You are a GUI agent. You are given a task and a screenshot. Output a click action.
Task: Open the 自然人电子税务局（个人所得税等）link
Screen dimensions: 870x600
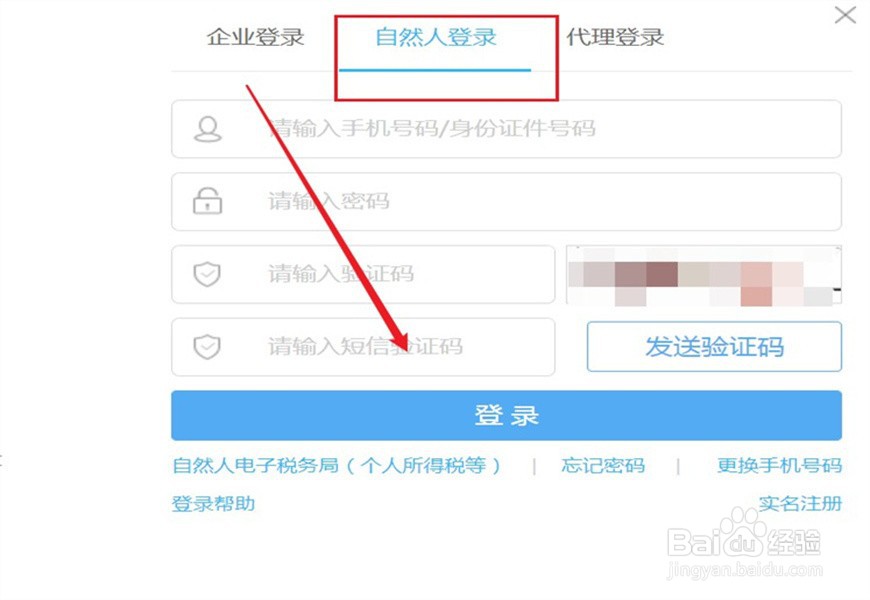tap(337, 465)
